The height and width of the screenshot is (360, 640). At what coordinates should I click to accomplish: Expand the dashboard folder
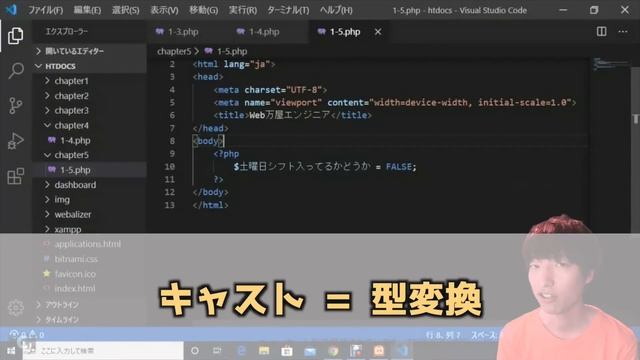pos(47,184)
